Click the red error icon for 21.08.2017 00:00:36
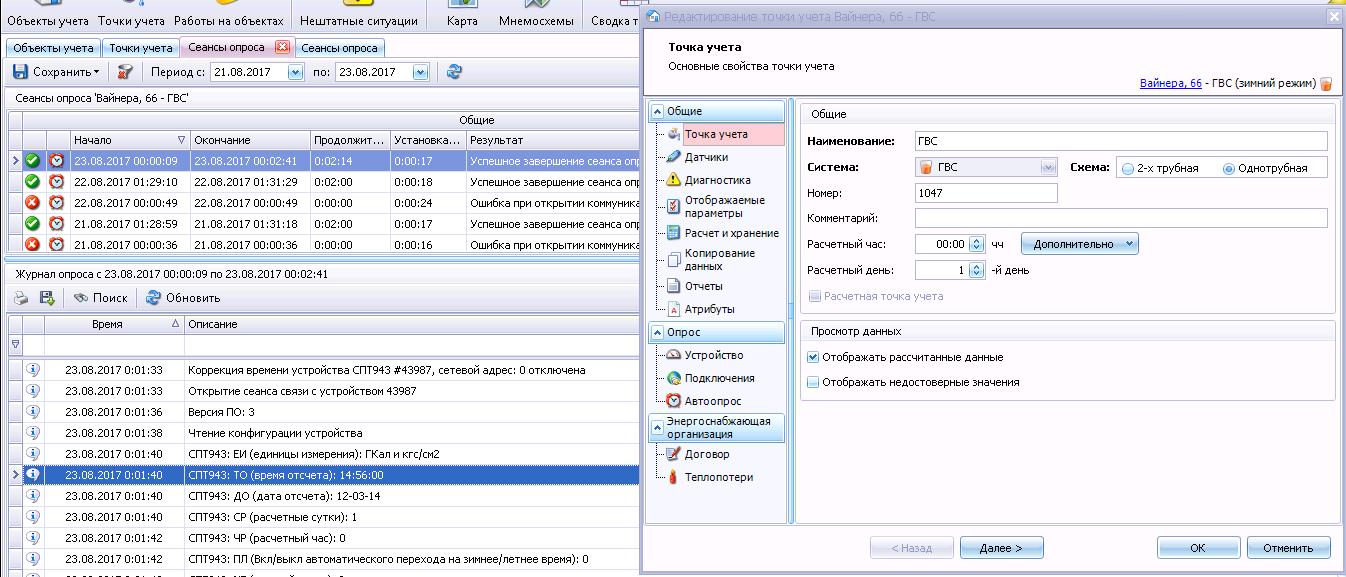This screenshot has width=1346, height=577. point(33,244)
